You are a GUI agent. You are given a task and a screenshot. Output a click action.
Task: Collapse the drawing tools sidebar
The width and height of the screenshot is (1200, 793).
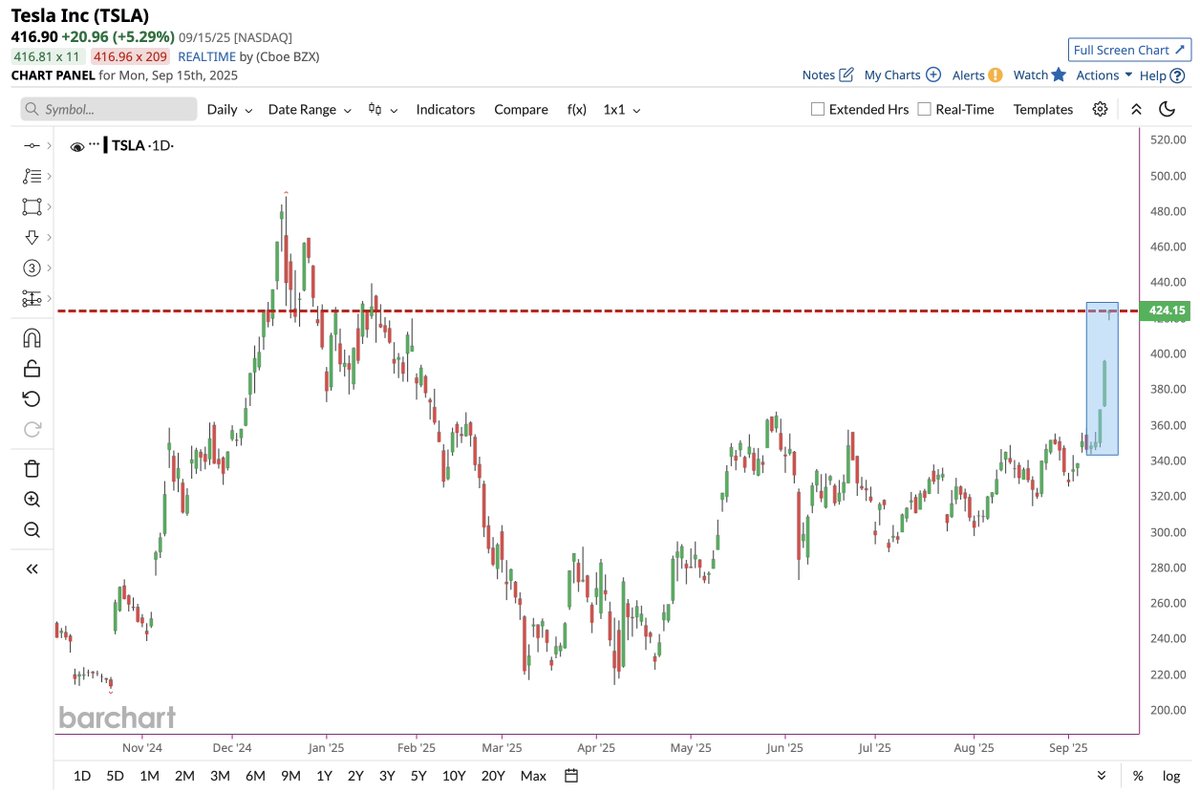[31, 569]
